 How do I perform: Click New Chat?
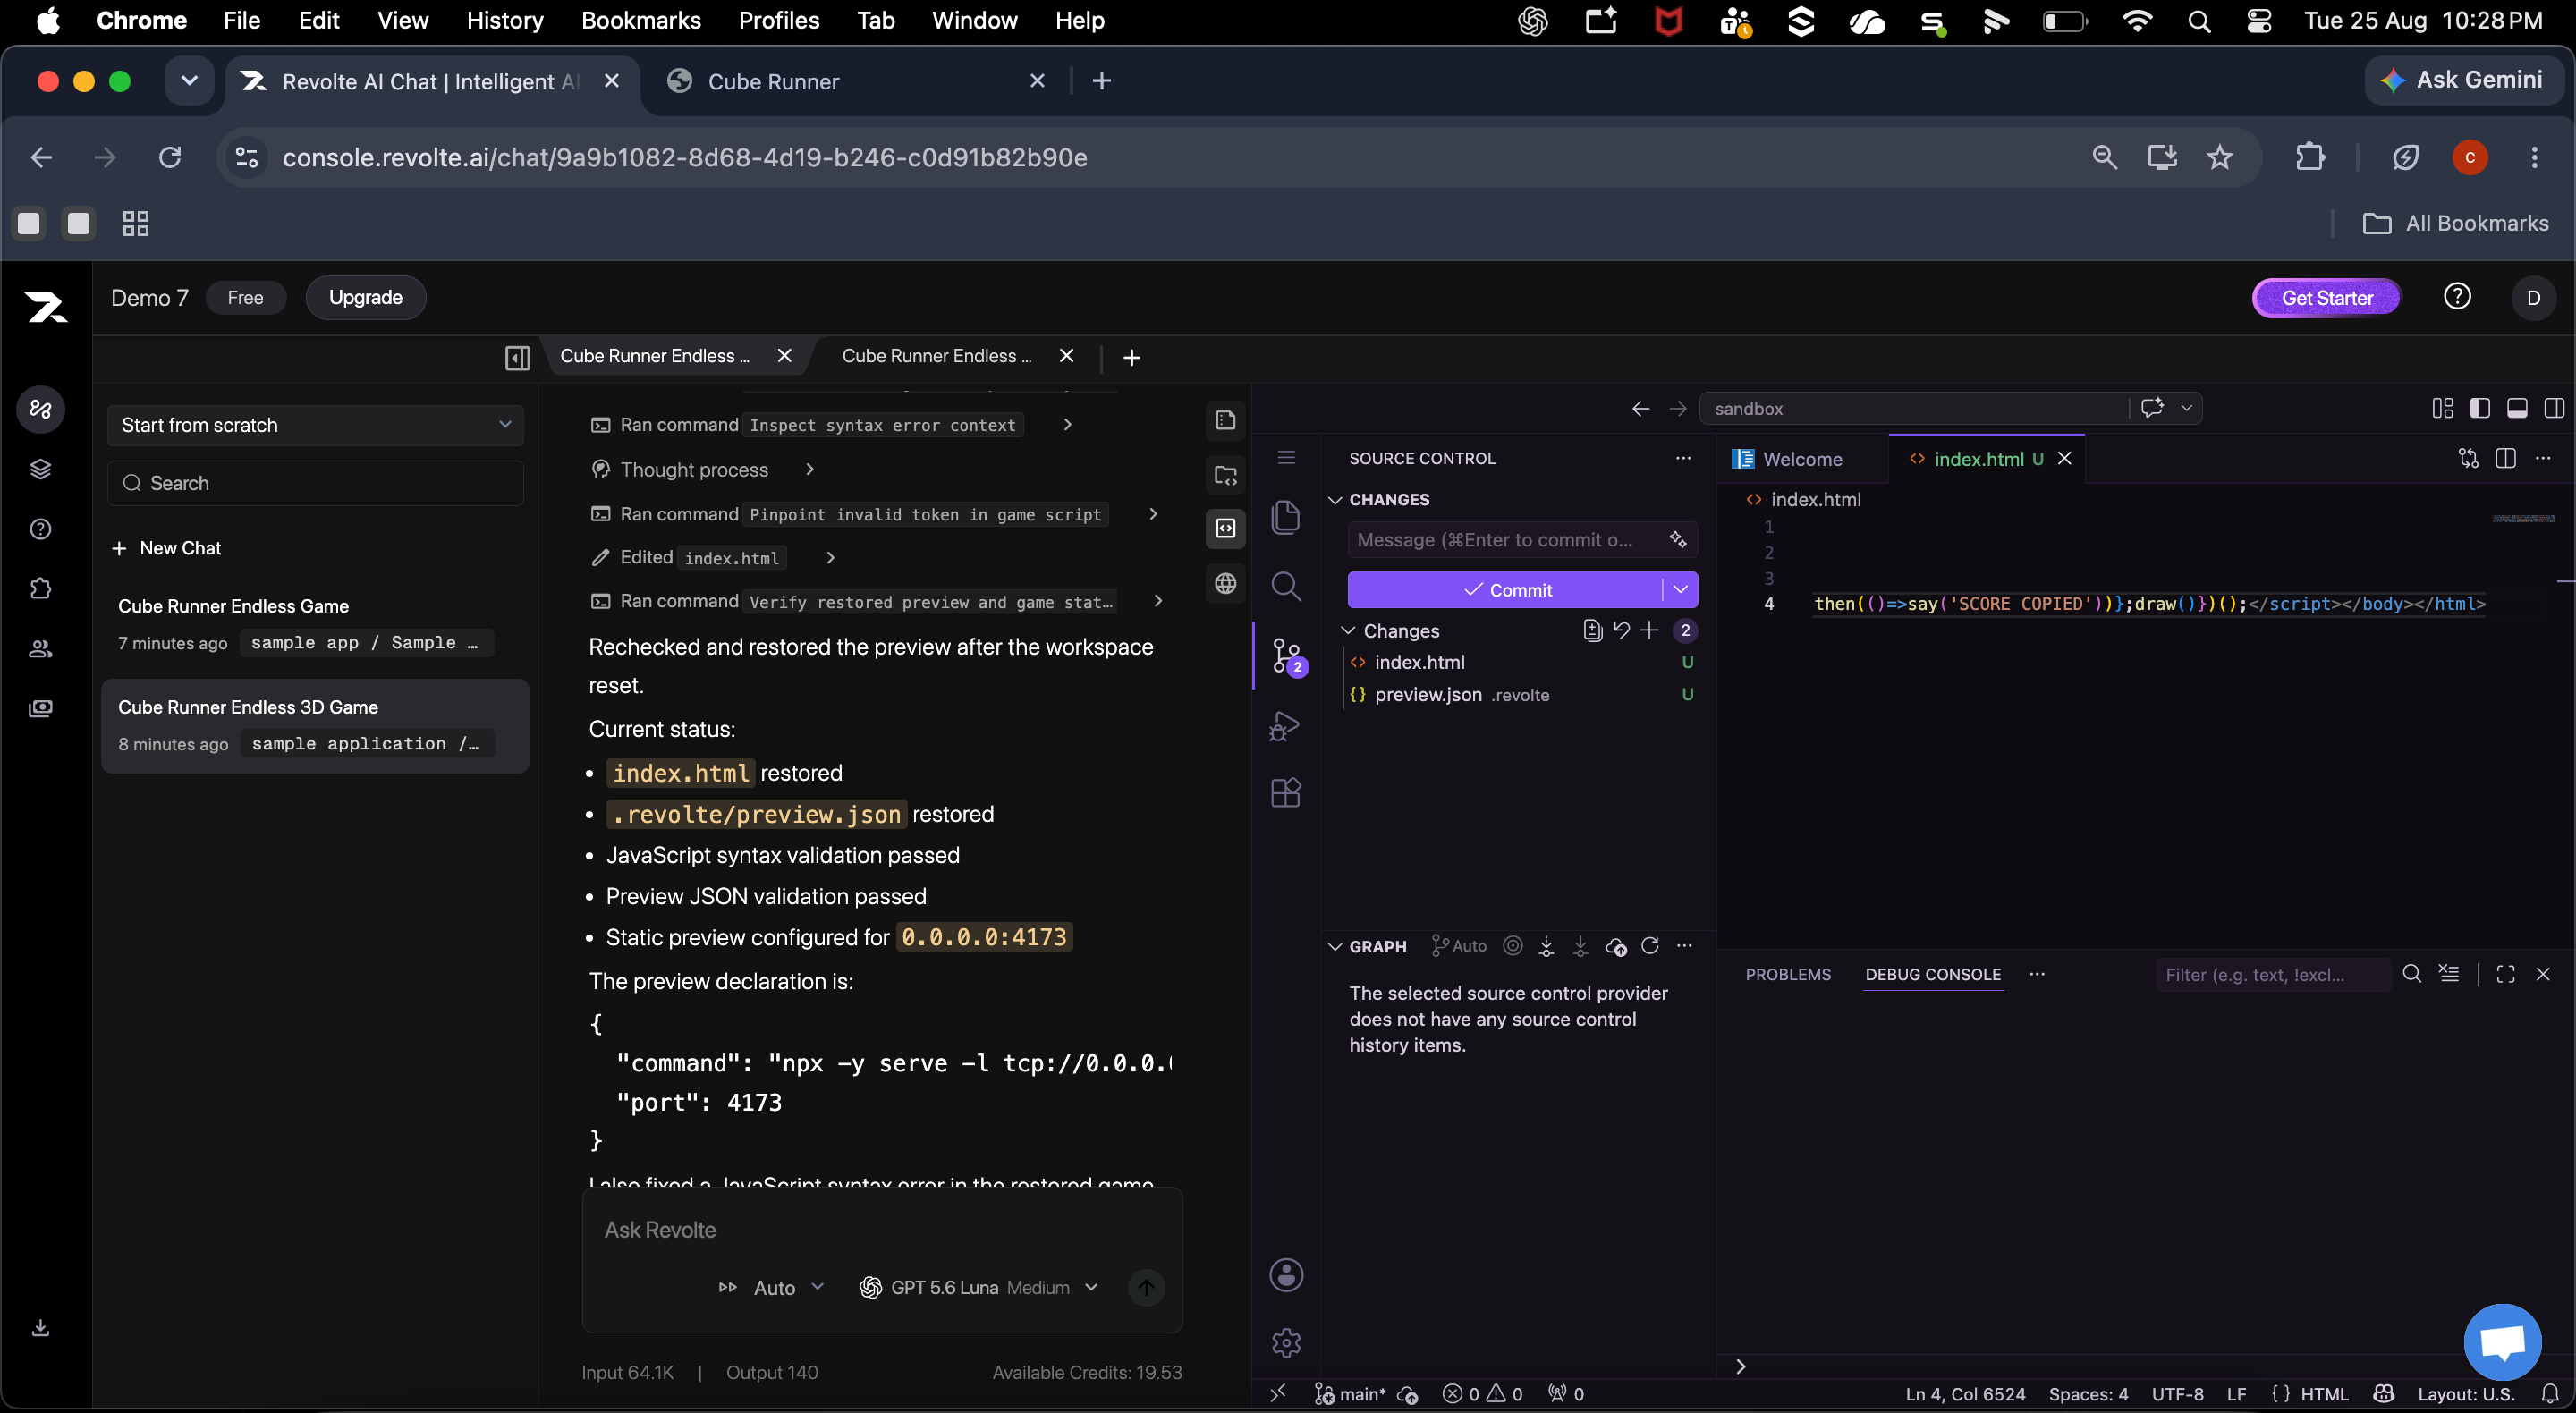tap(167, 548)
